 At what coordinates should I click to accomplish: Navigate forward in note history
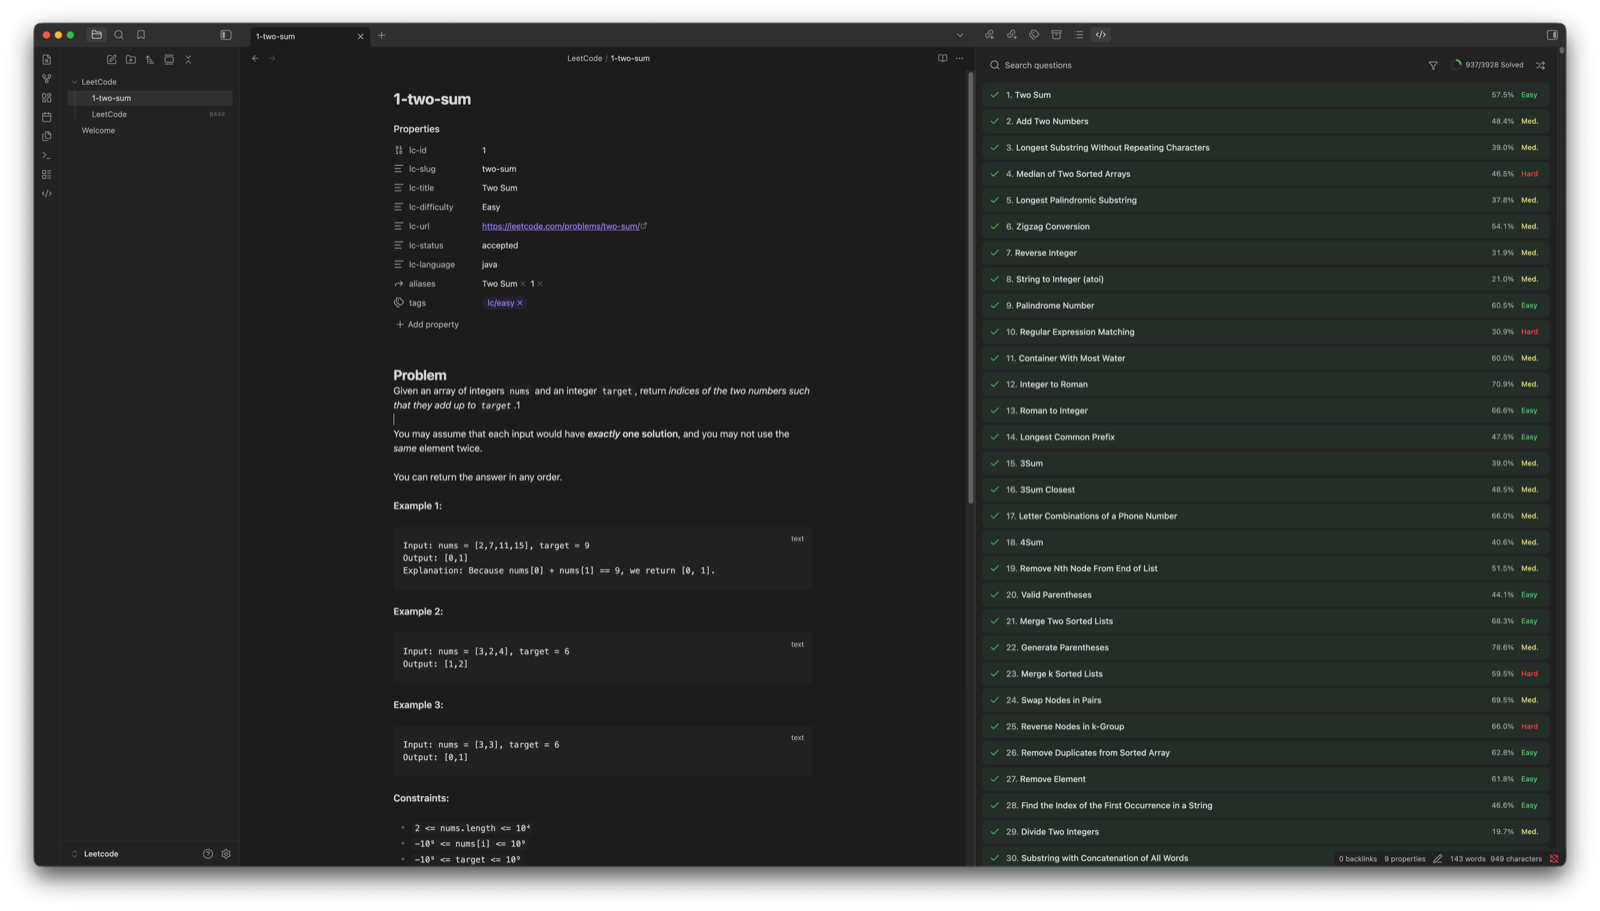[272, 58]
